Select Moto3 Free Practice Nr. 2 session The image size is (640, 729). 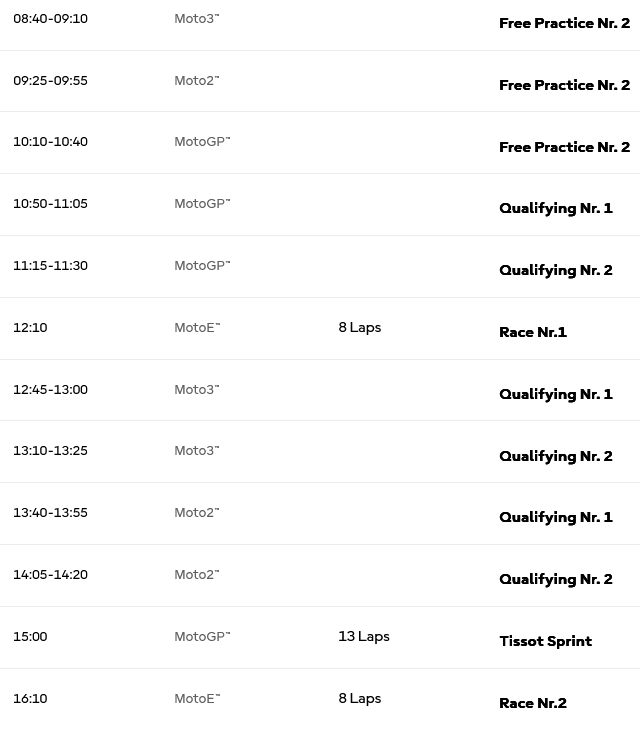[564, 23]
